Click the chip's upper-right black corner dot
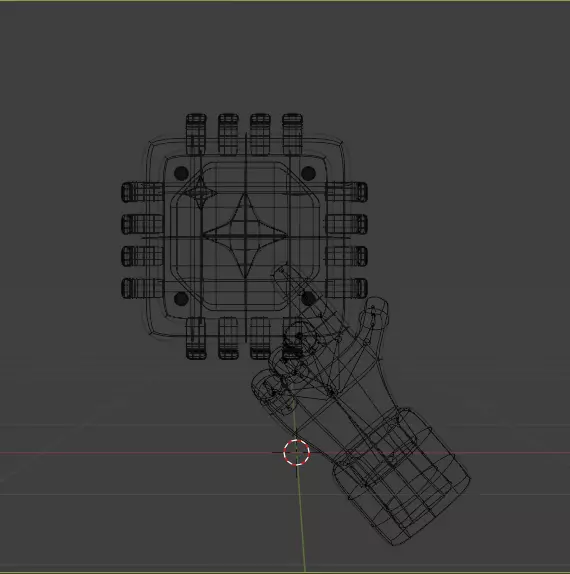Screen dimensions: 570x574 (308, 173)
